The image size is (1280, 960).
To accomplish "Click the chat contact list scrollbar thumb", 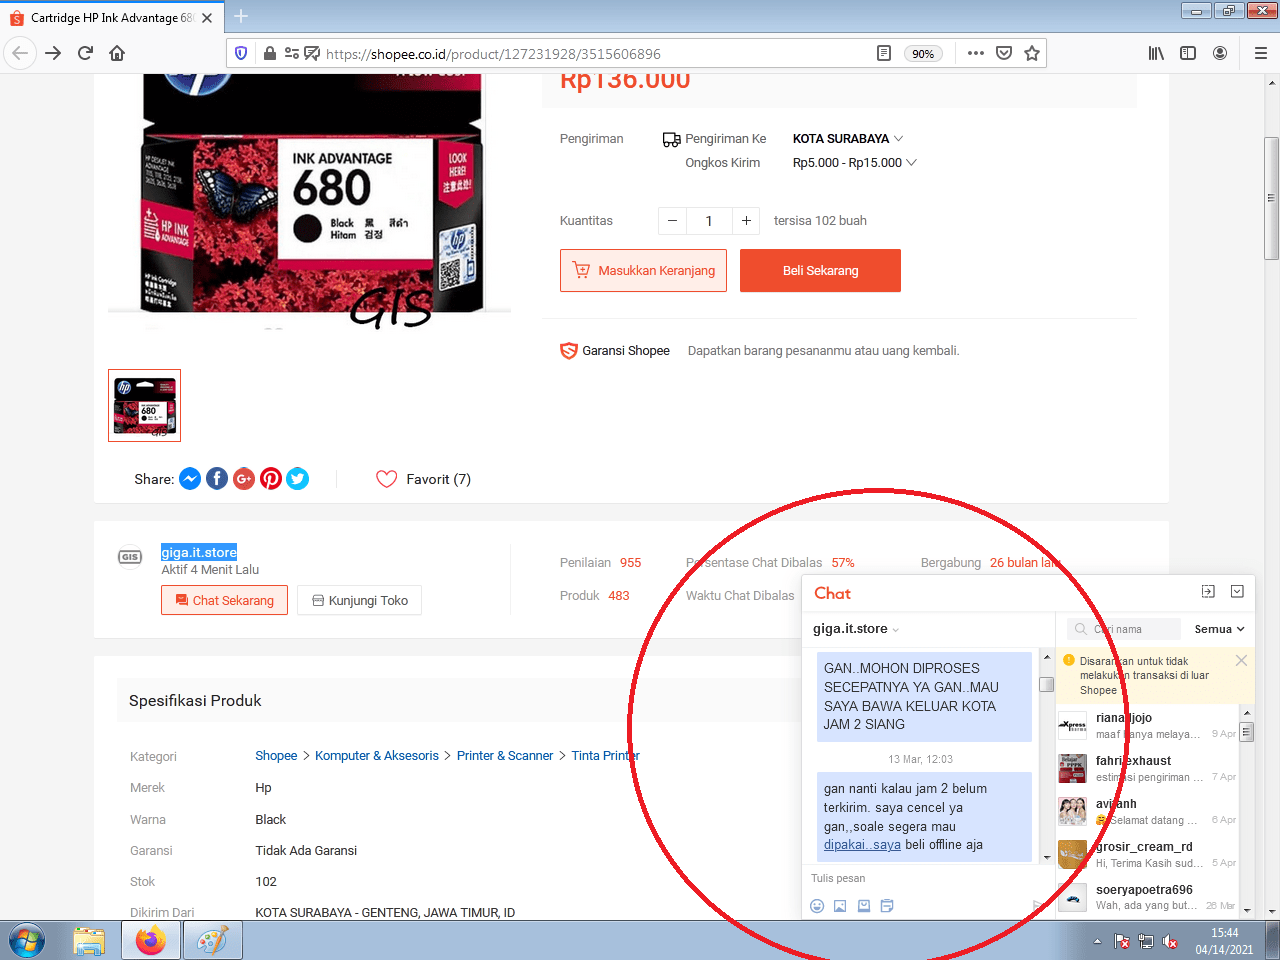I will click(1246, 732).
